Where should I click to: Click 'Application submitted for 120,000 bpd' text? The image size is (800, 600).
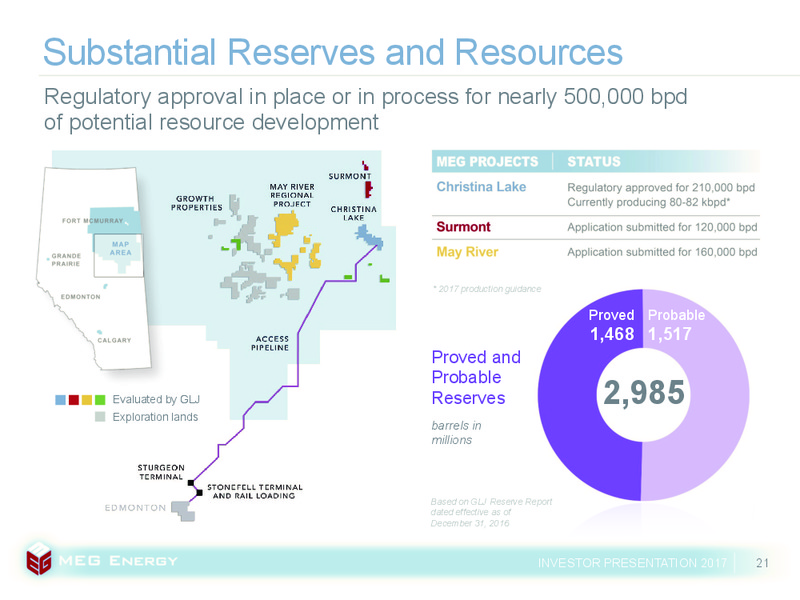pos(662,227)
